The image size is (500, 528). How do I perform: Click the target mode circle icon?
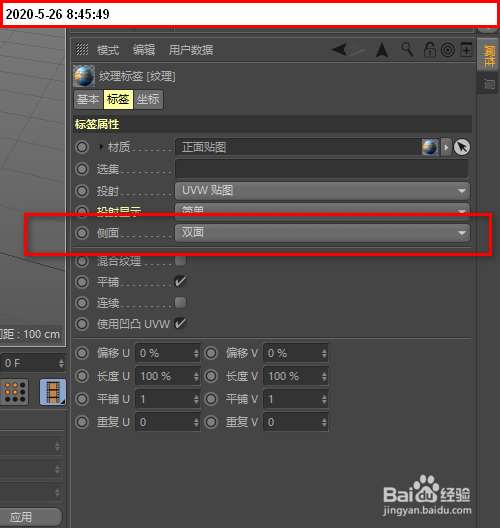(x=448, y=51)
